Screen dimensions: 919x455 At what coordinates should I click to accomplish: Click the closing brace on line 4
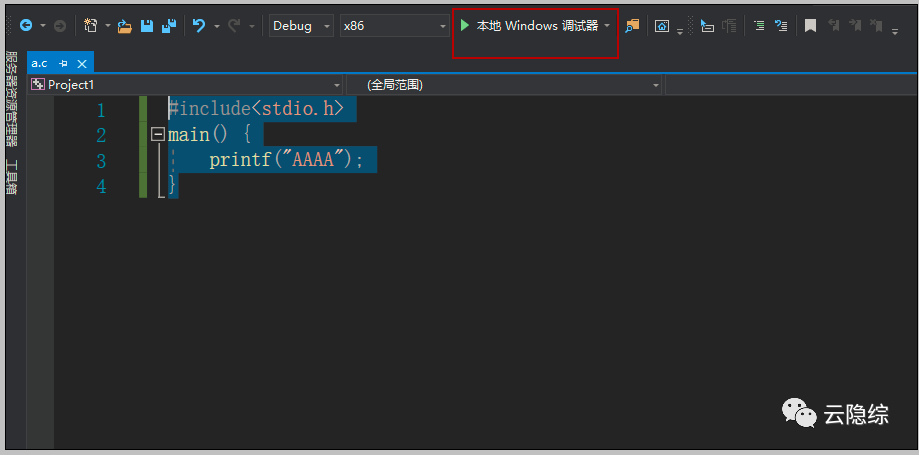172,186
